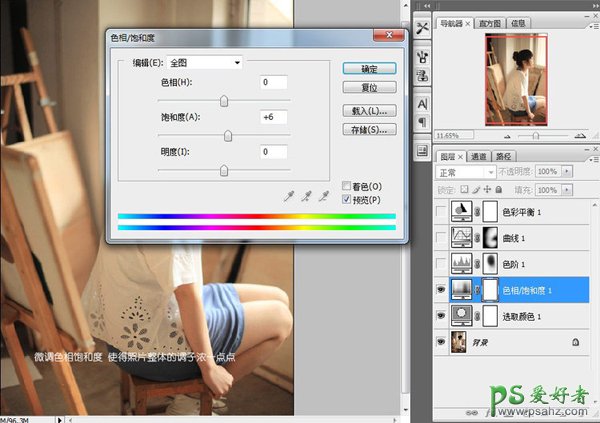Enable the 着色 (Colorize) checkbox
The image size is (600, 423).
point(346,186)
